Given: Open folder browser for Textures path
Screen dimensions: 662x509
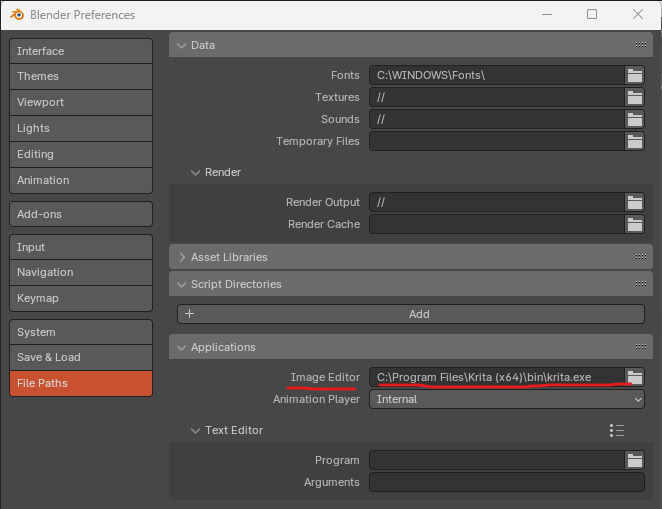Looking at the screenshot, I should coord(634,97).
